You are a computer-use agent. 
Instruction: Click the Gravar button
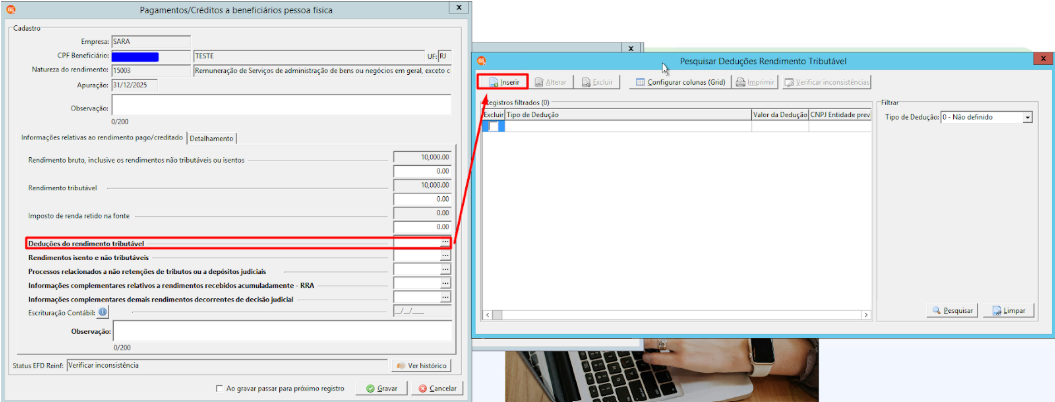pyautogui.click(x=381, y=389)
